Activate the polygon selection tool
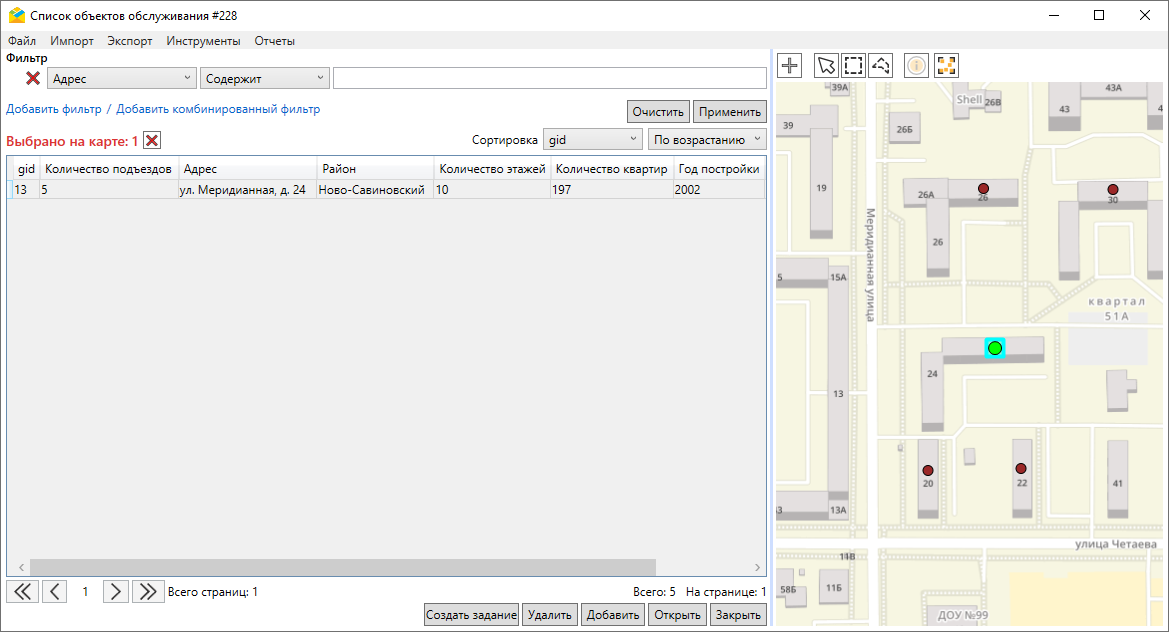Screen dimensions: 1169x632 click(x=881, y=66)
